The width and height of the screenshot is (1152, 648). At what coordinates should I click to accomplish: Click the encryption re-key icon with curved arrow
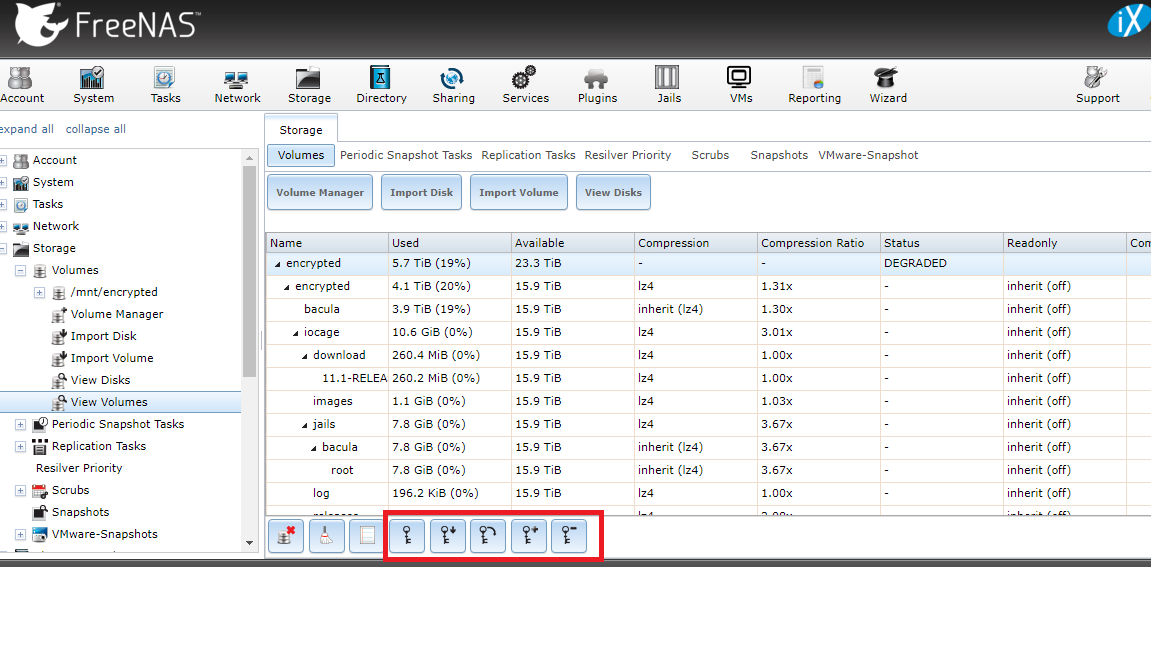(488, 536)
